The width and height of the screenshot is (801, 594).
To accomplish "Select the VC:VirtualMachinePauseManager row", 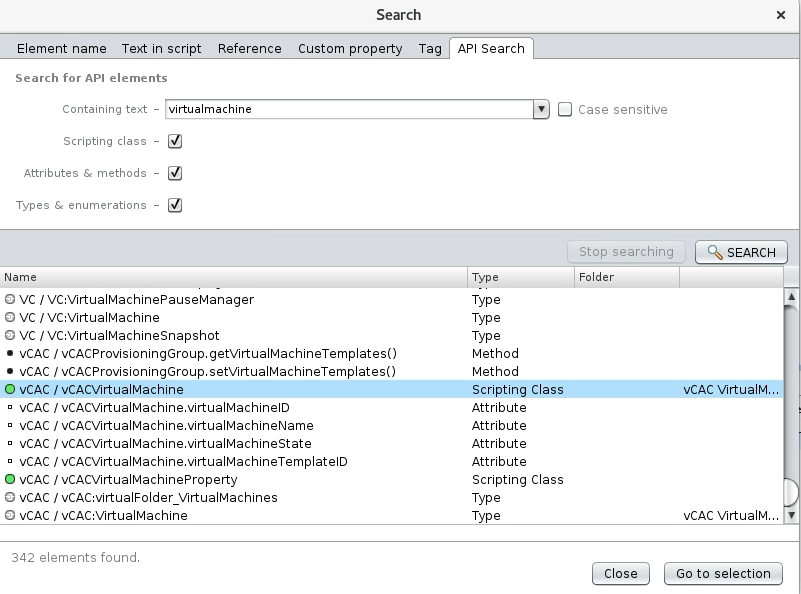I will click(x=391, y=299).
